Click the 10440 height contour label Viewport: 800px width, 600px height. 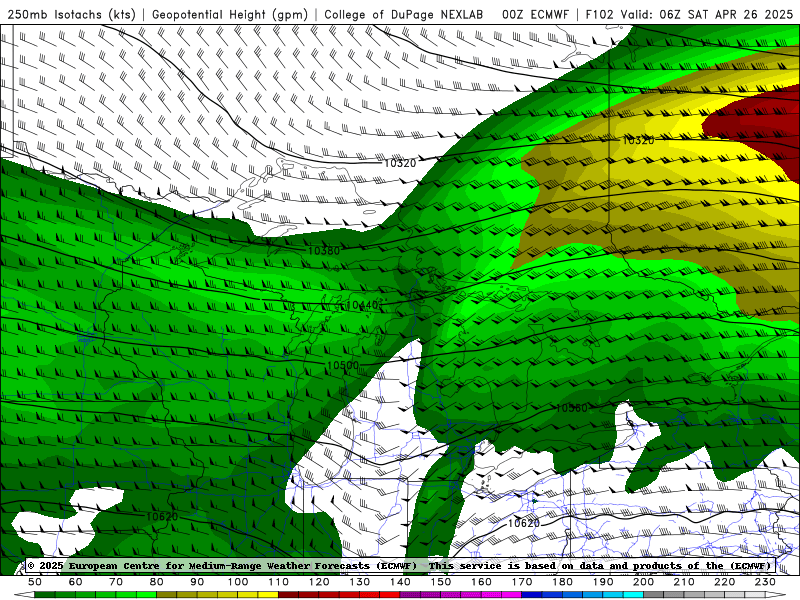362,305
